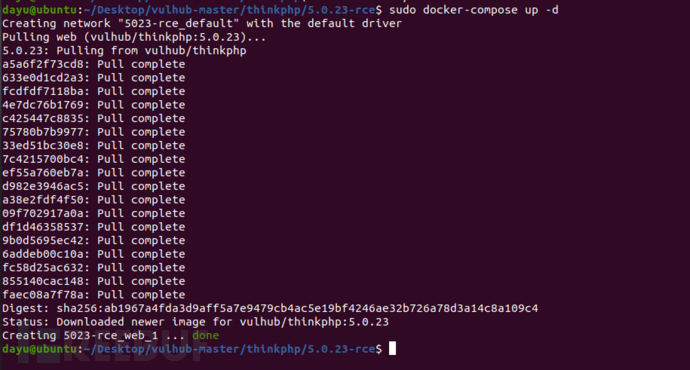Click the layer ID 633e0d1cd2a3
The height and width of the screenshot is (370, 690).
43,78
